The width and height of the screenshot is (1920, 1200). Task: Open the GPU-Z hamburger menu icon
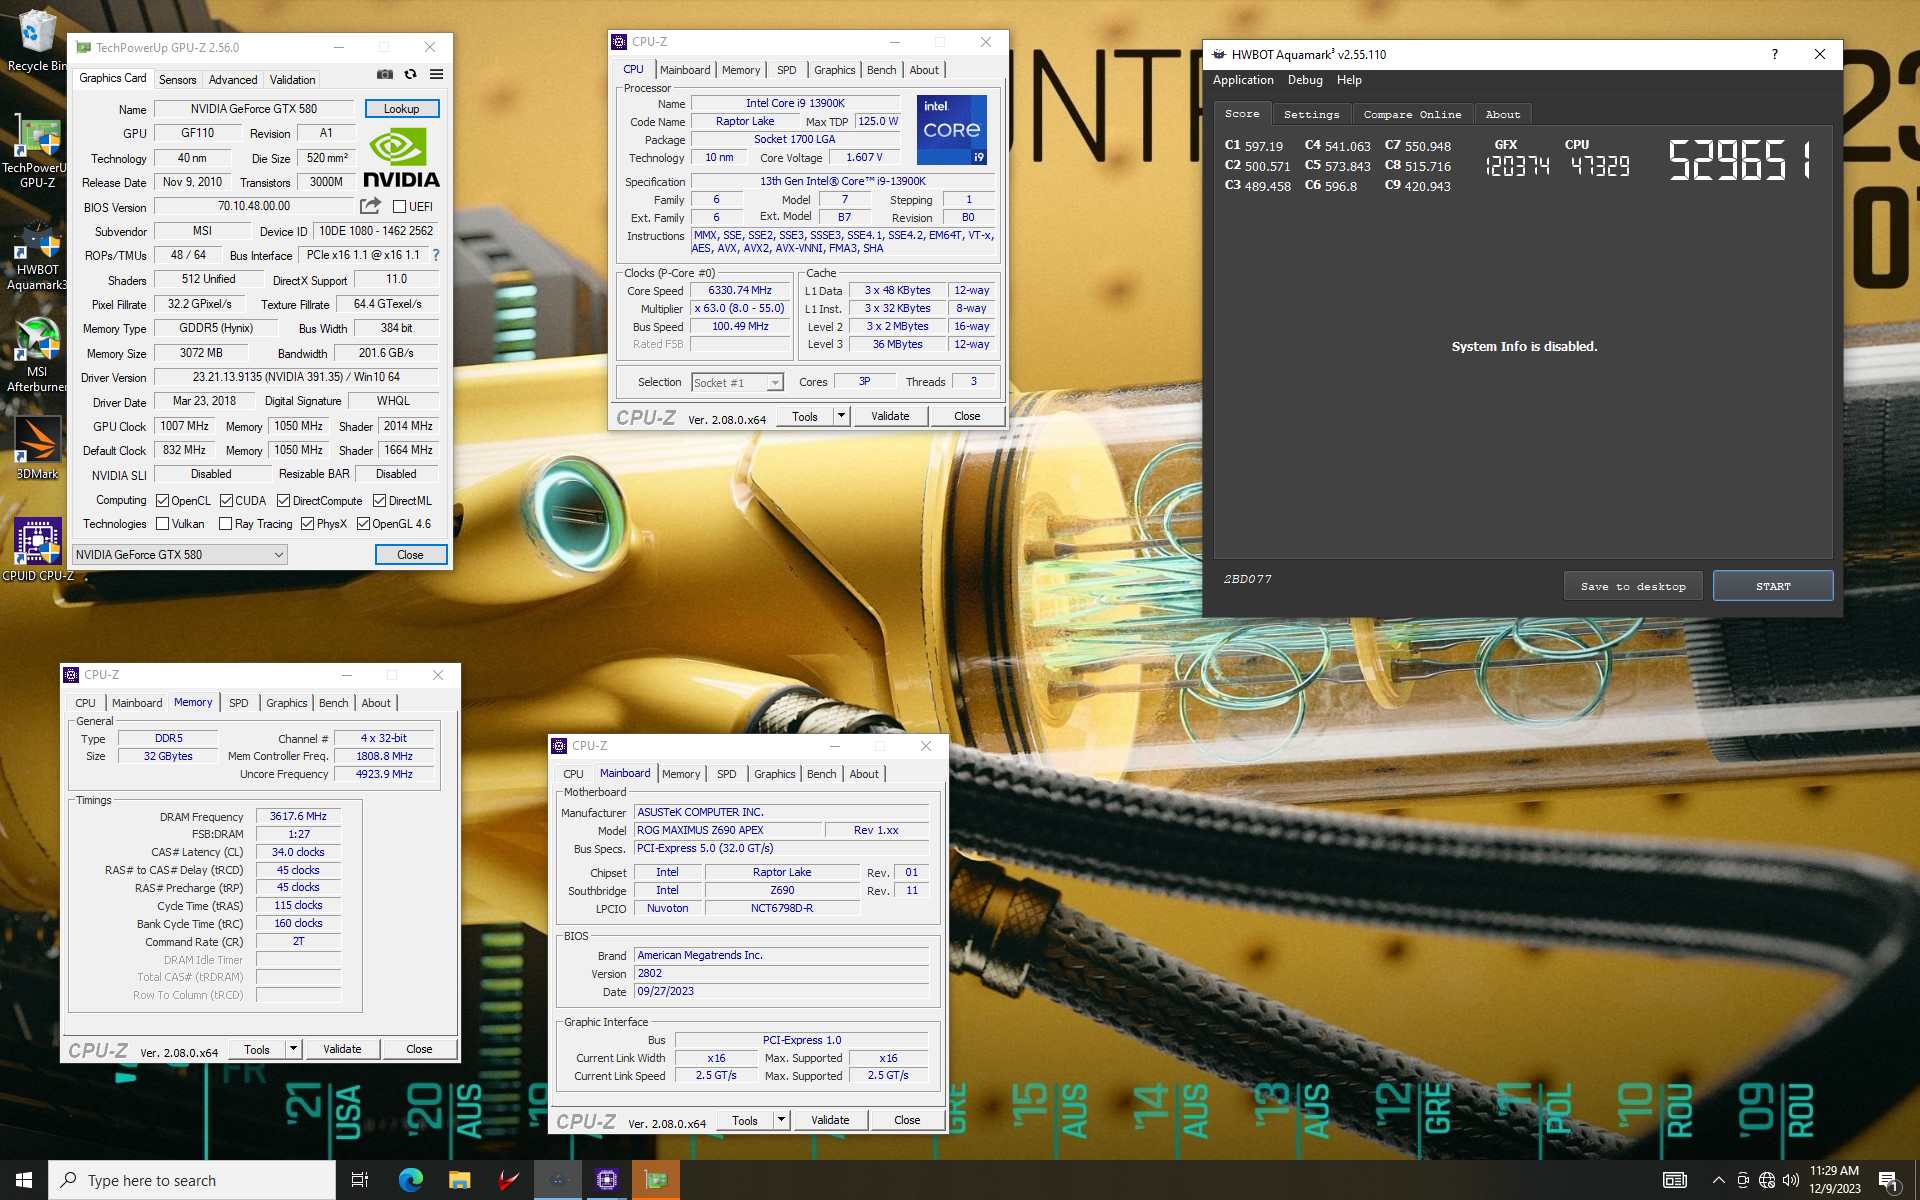(x=436, y=74)
